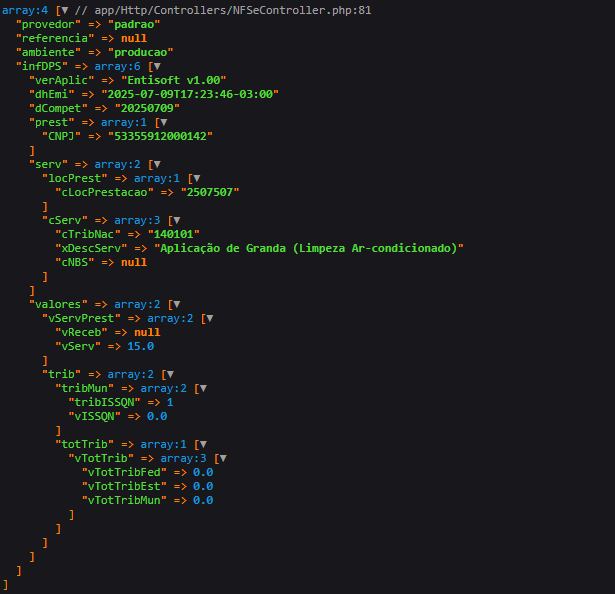Select the "CNPJ" key
The height and width of the screenshot is (594, 615).
[x=62, y=137]
